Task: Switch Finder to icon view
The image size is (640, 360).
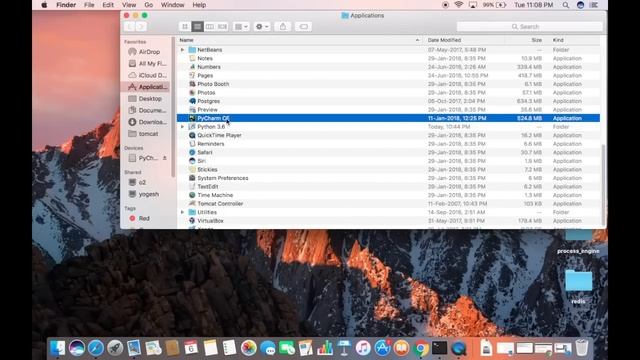Action: point(185,27)
